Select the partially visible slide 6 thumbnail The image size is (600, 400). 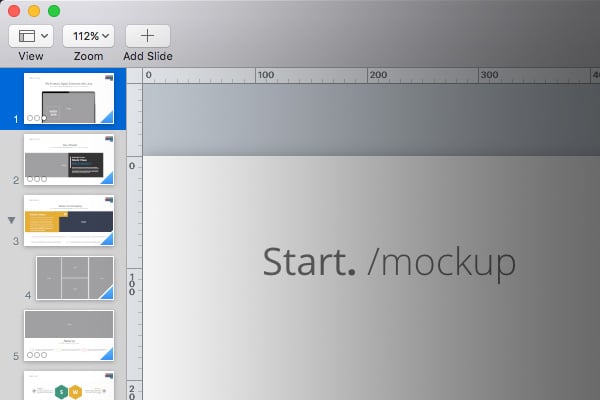coord(69,387)
